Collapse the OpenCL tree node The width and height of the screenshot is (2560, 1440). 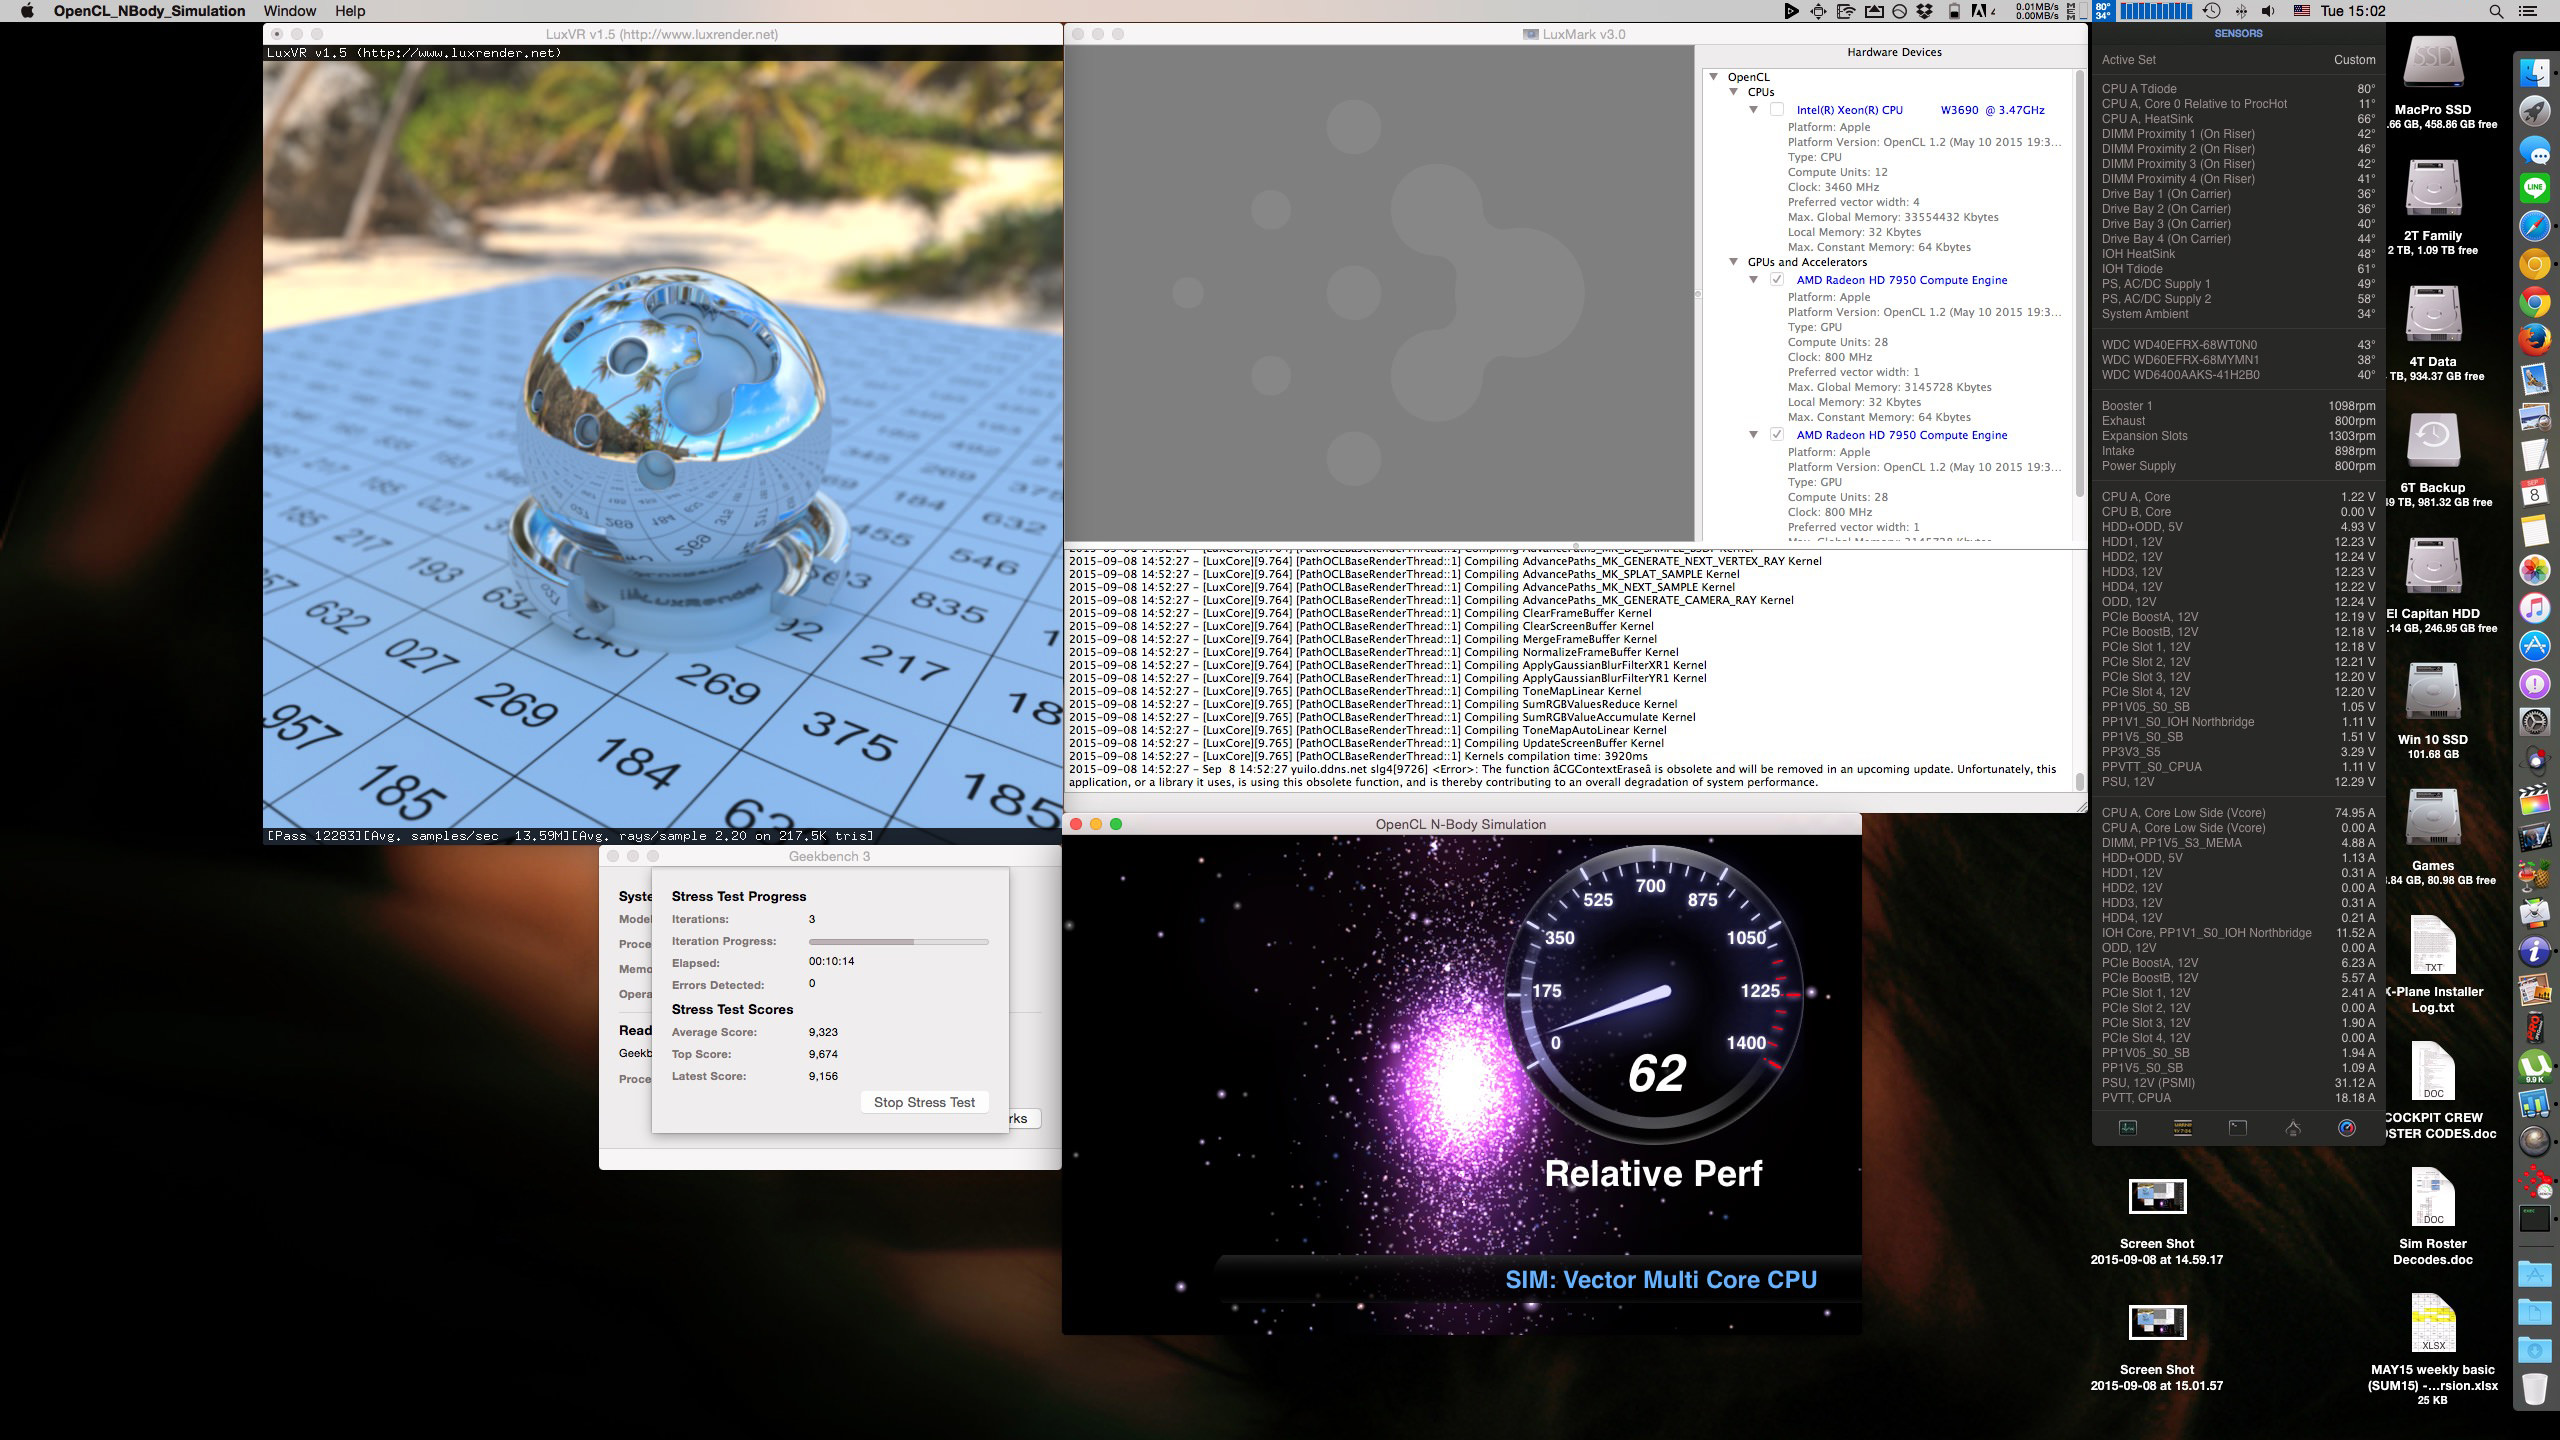[x=1714, y=77]
